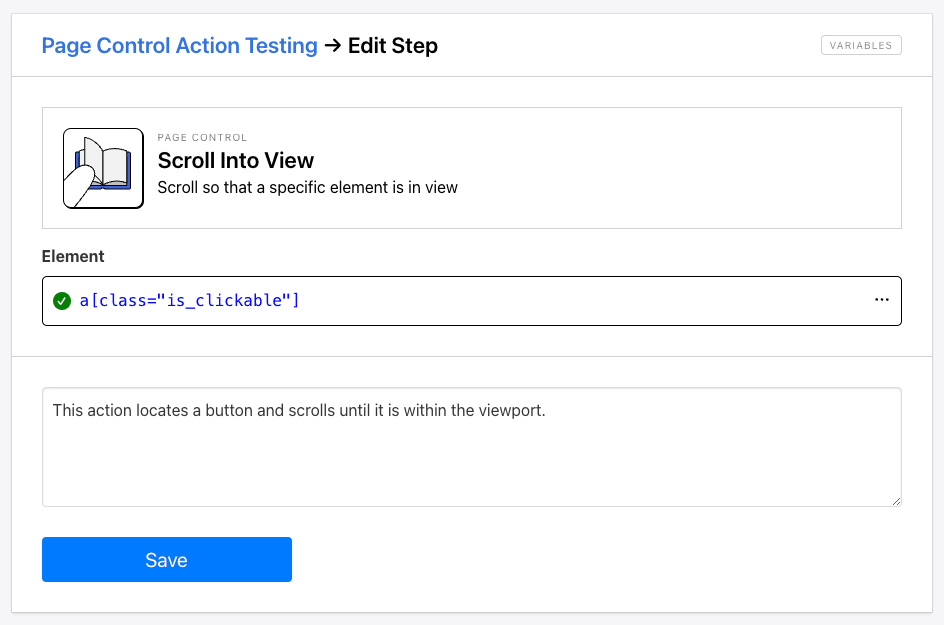944x625 pixels.
Task: Click the Element field label
Action: [73, 257]
